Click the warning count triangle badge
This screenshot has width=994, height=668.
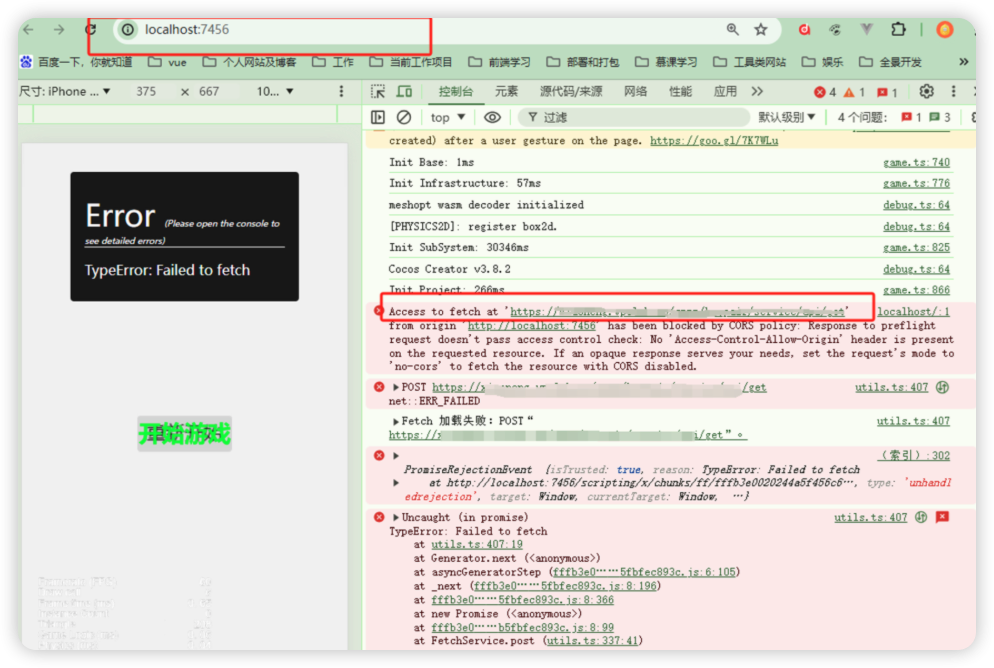pyautogui.click(x=854, y=92)
